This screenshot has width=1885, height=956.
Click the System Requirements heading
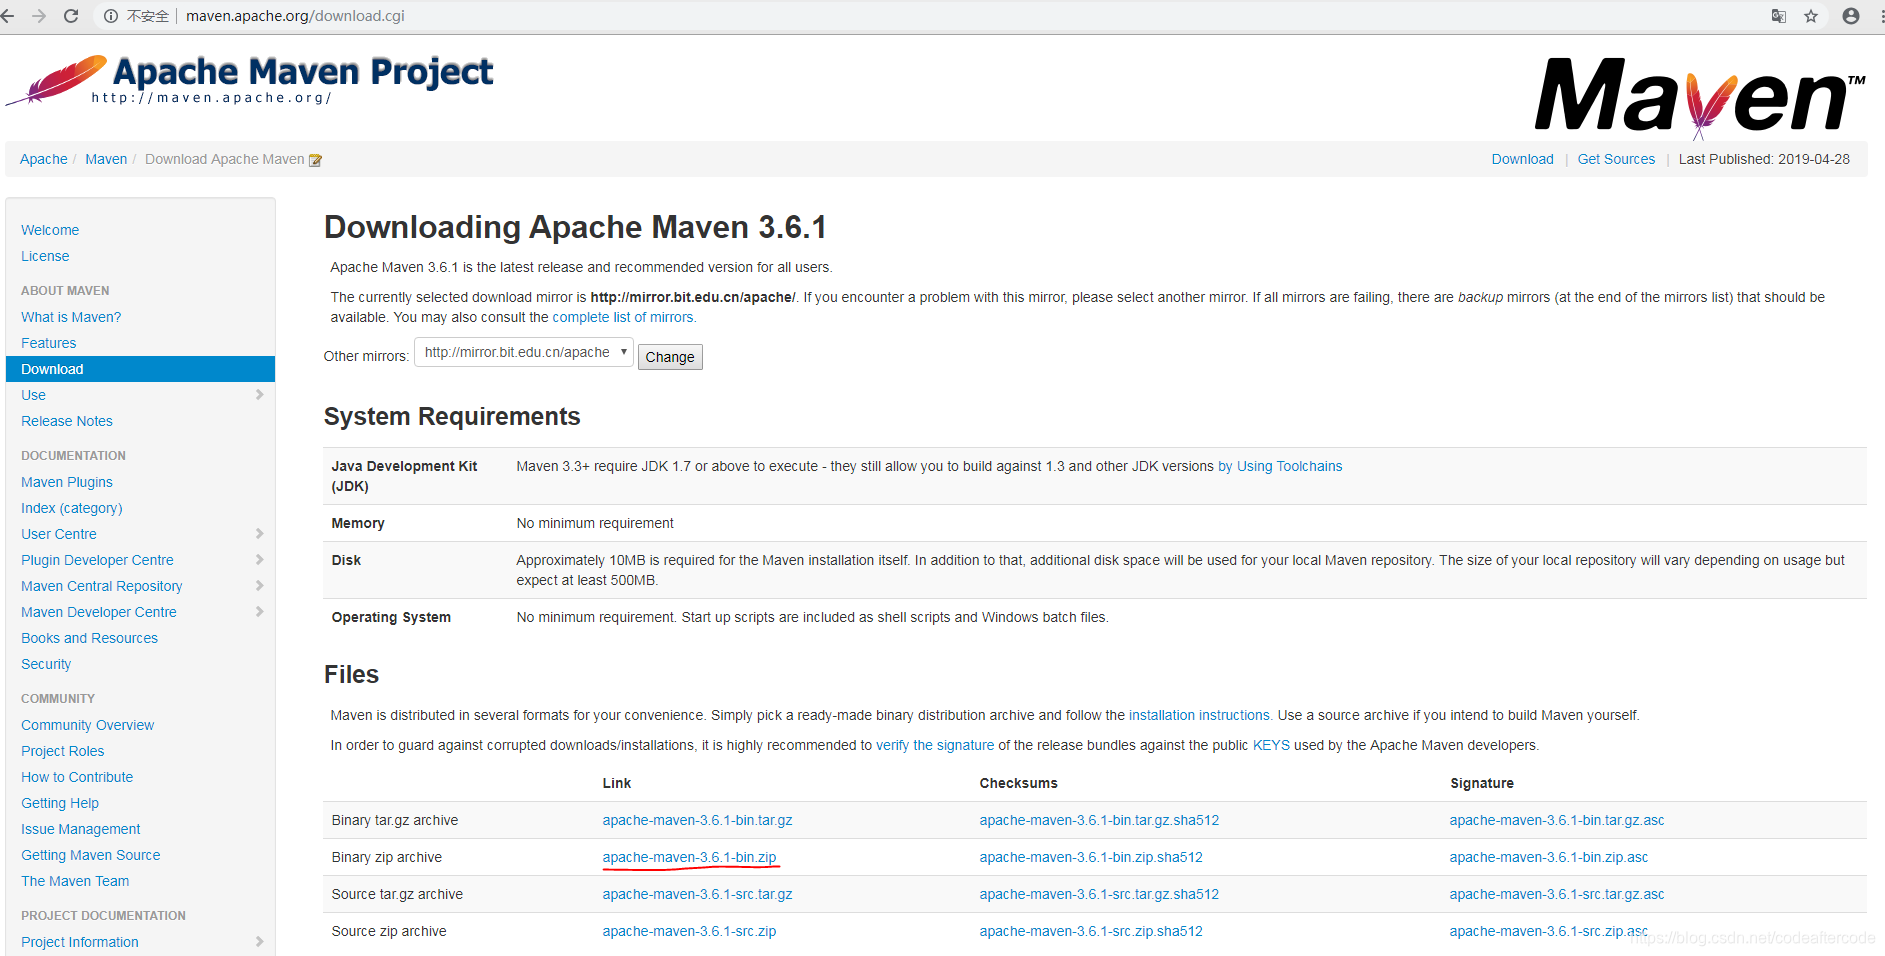point(452,416)
